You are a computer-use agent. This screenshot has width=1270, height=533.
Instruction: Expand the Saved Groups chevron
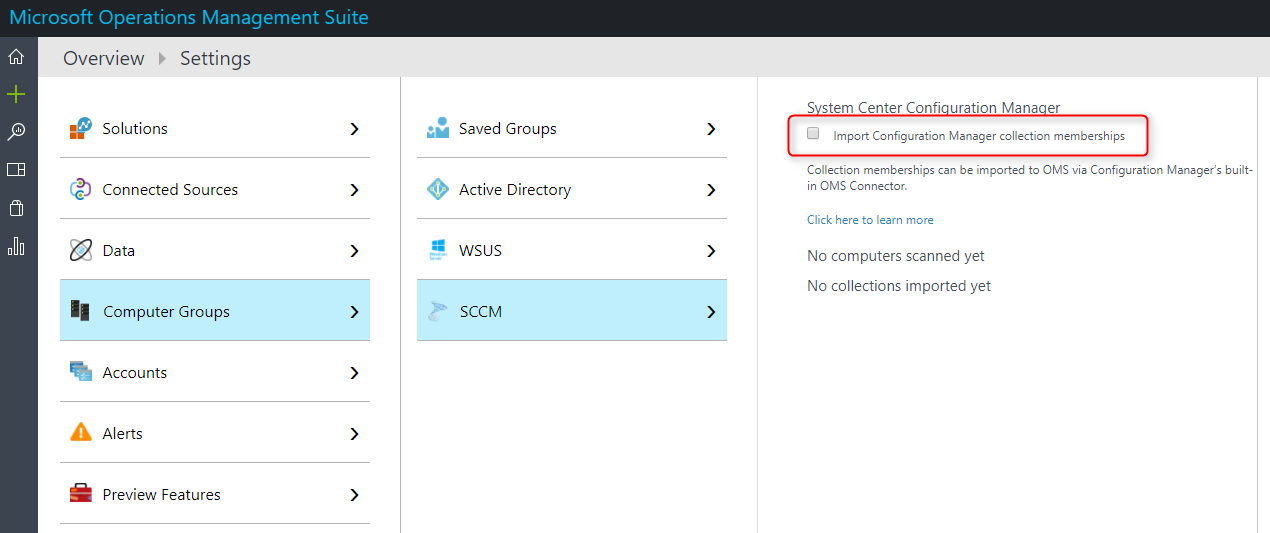click(x=711, y=129)
